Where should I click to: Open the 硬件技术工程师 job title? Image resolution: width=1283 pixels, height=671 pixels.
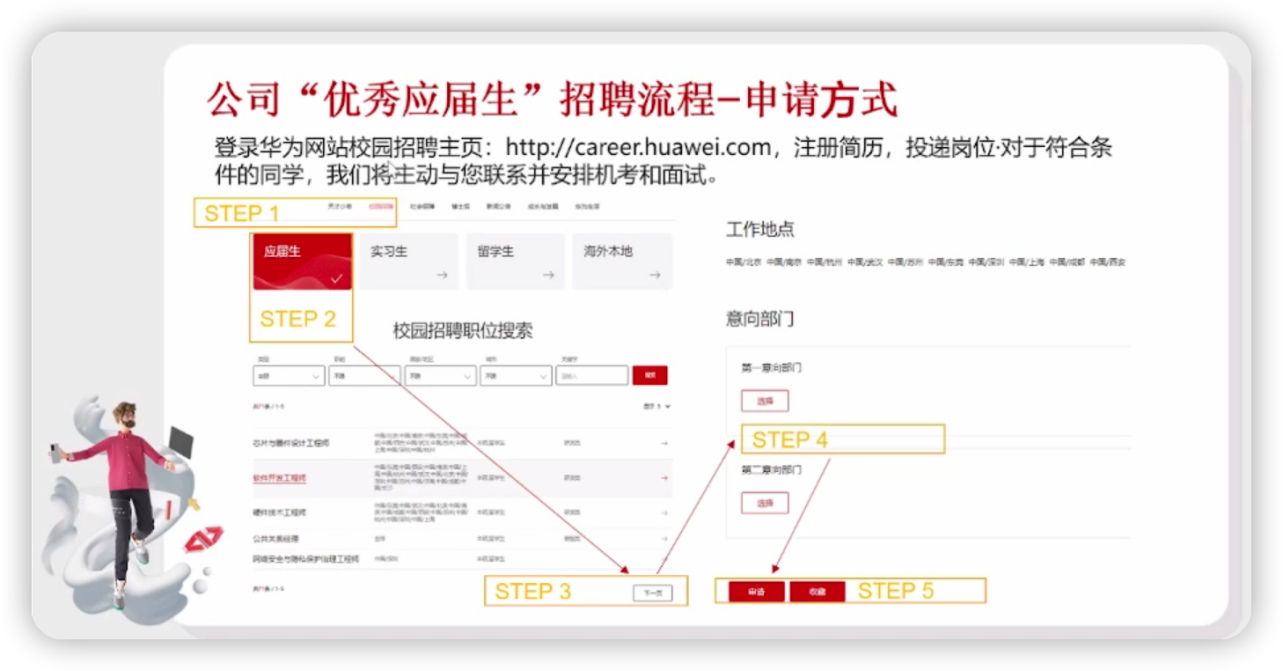point(279,513)
